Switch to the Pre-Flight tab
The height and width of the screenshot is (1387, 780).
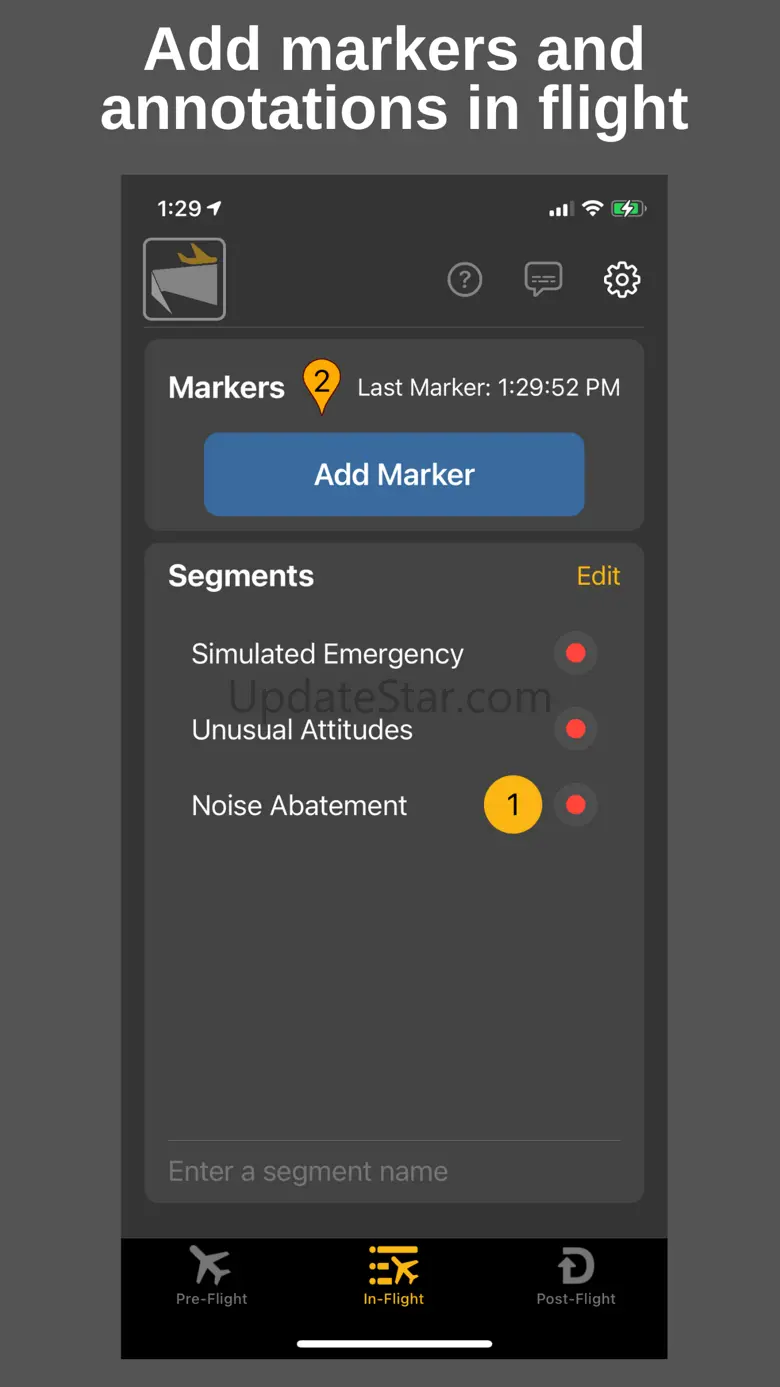click(211, 1277)
